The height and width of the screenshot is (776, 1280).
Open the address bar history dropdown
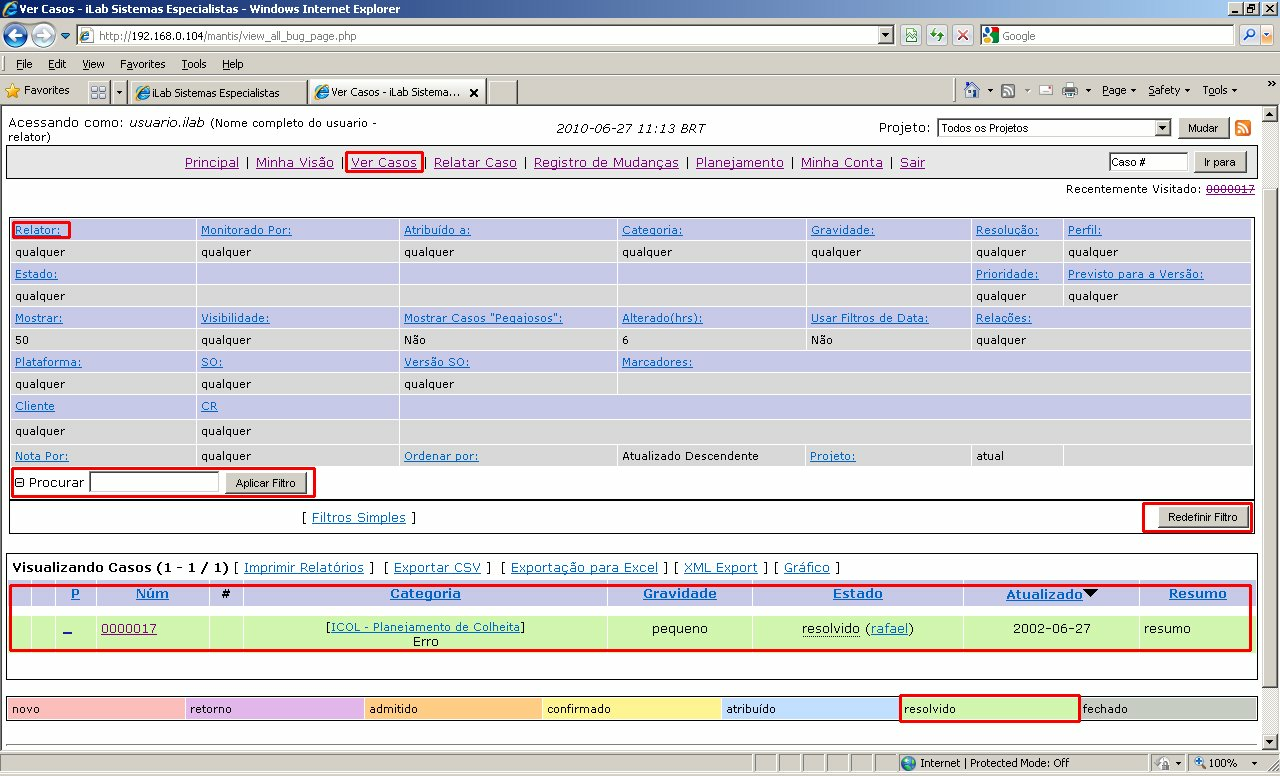pyautogui.click(x=886, y=36)
